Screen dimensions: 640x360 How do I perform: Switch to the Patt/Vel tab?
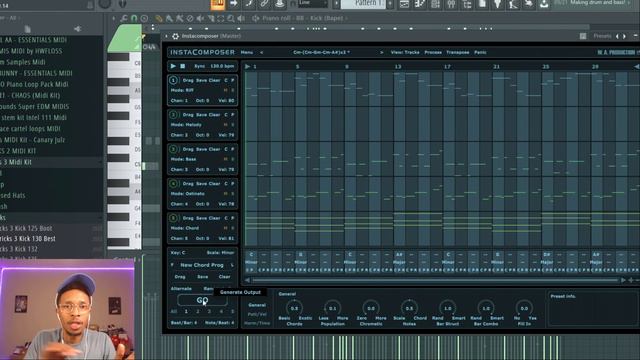coord(257,314)
